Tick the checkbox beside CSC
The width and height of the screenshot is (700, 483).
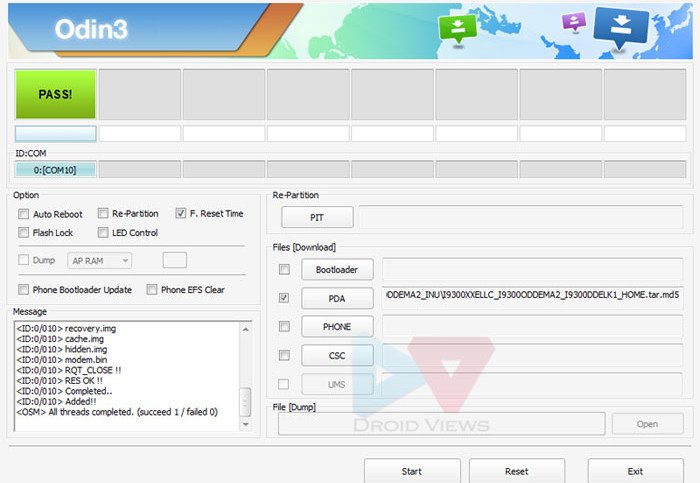(284, 355)
